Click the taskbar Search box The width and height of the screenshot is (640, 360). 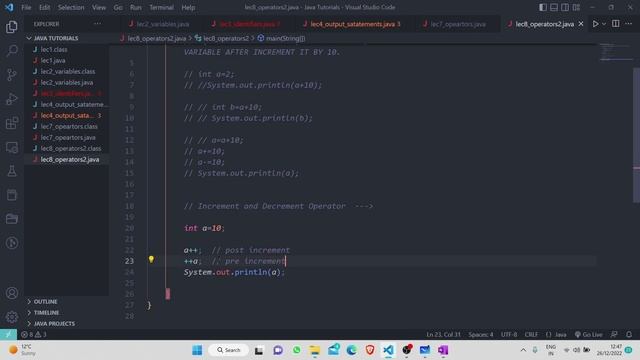tap(228, 350)
